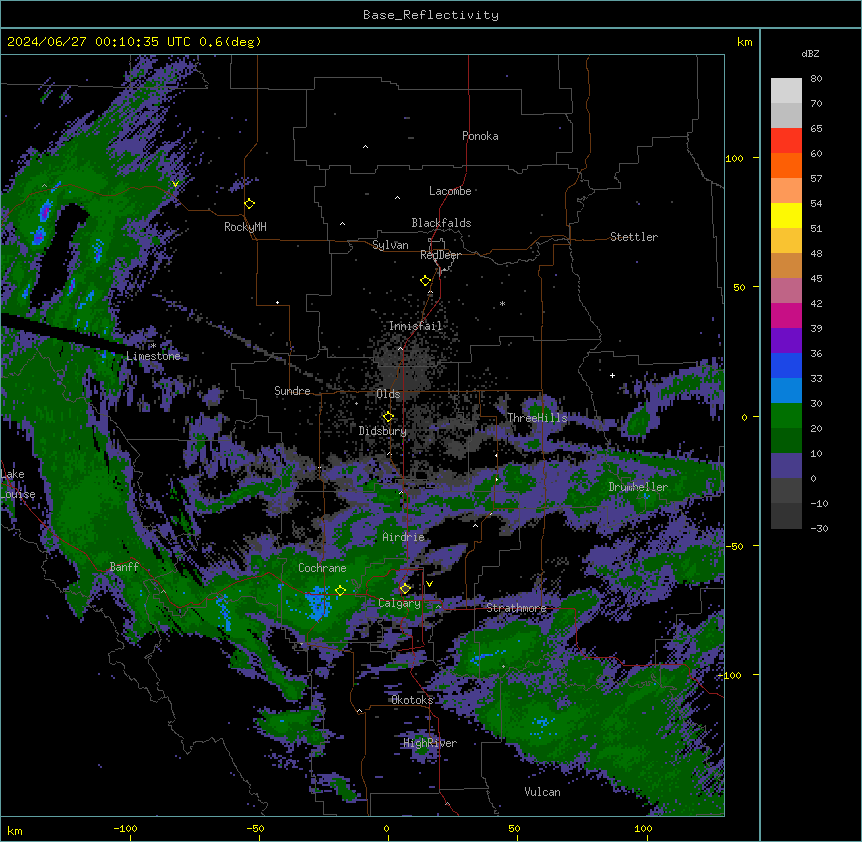Click the Stettler town label
Image resolution: width=862 pixels, height=842 pixels.
point(634,237)
